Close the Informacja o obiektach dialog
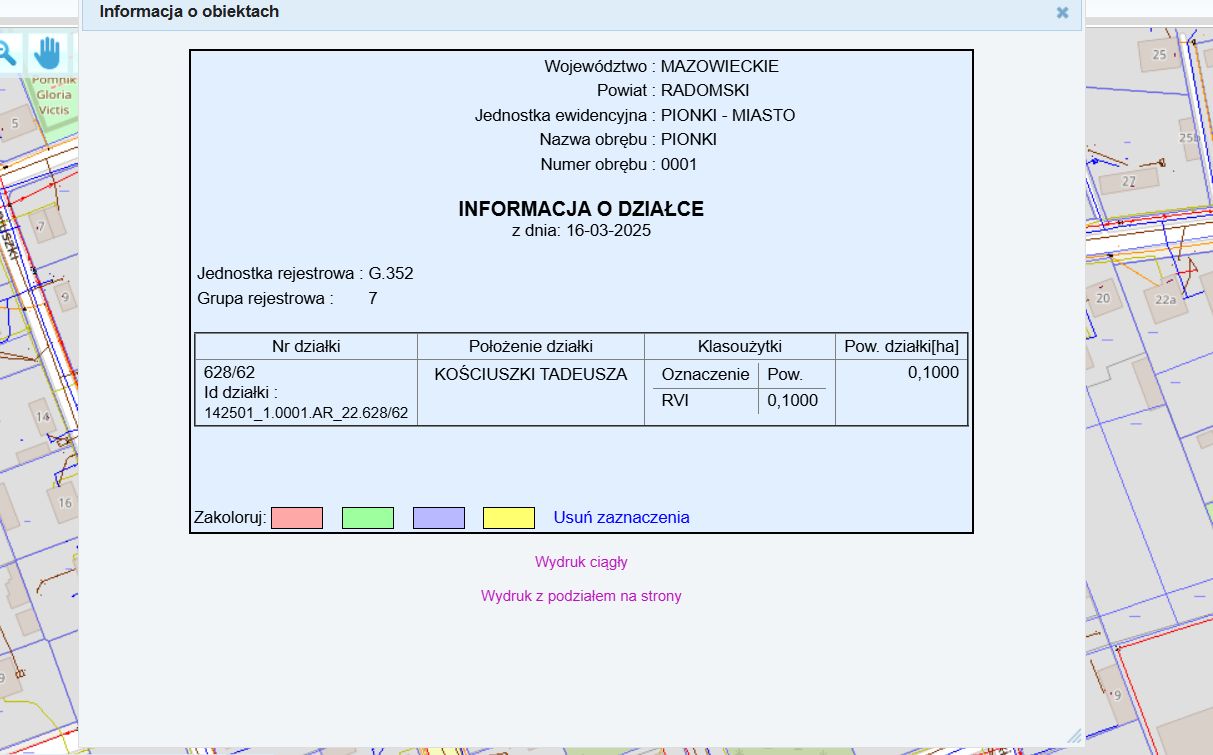Viewport: 1213px width, 755px height. [x=1062, y=14]
